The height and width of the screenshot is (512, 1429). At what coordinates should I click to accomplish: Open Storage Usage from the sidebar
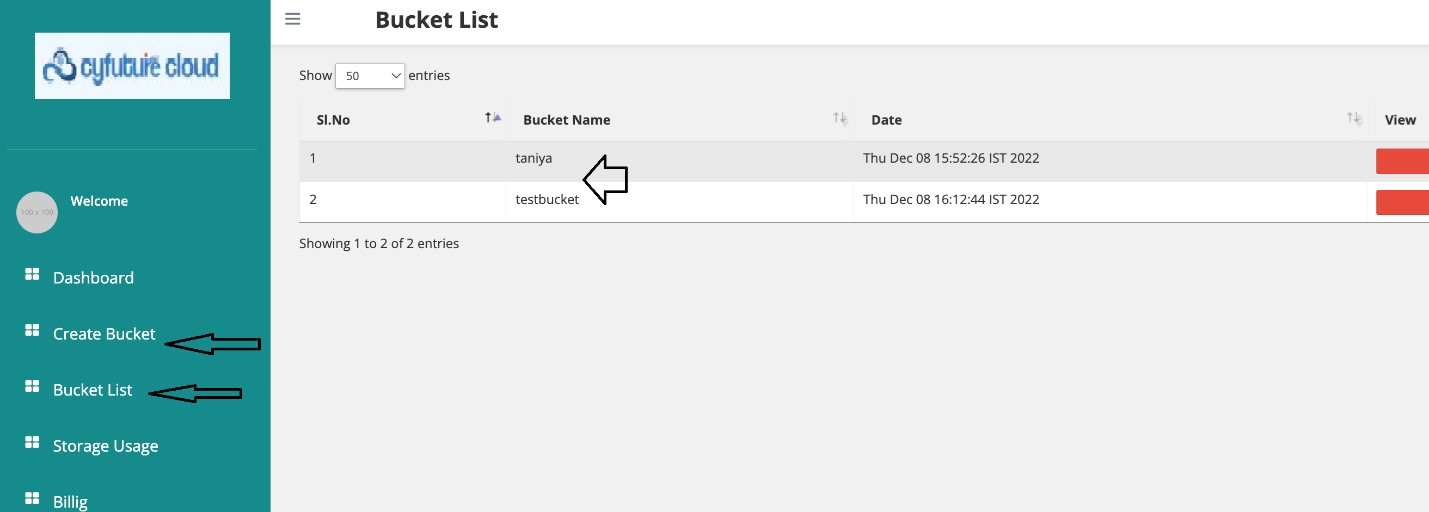105,446
